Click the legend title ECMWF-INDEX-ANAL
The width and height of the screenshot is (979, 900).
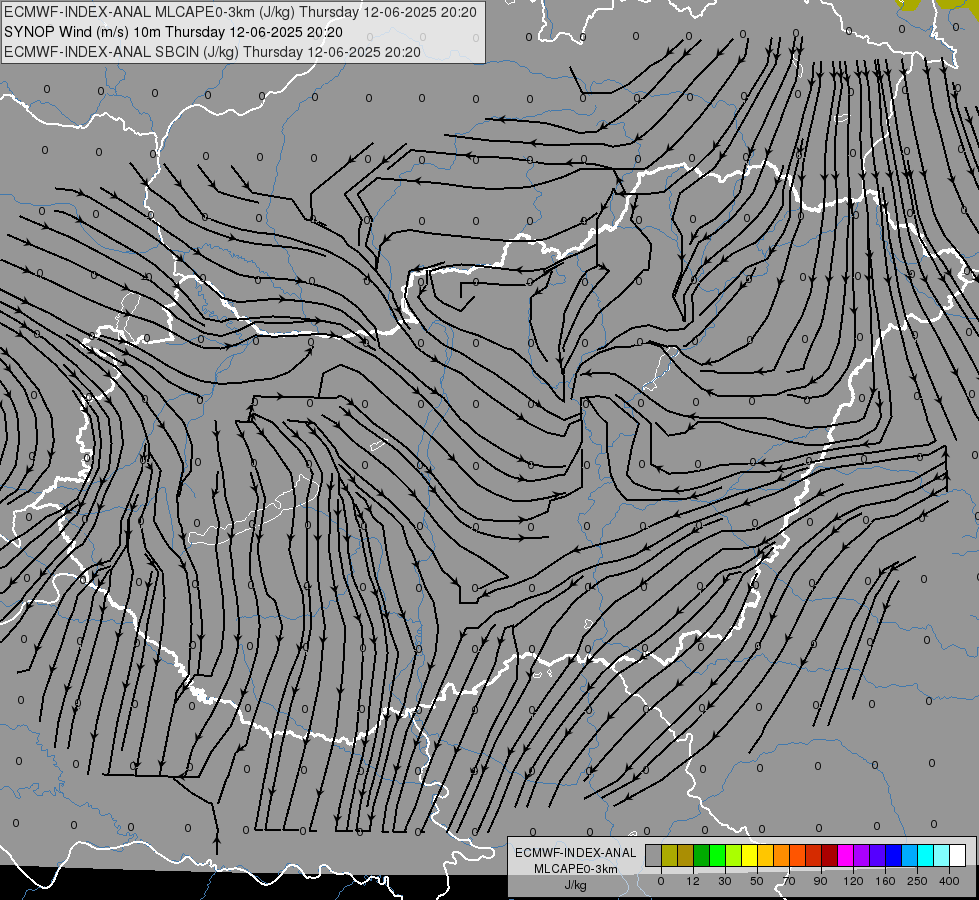coord(576,853)
